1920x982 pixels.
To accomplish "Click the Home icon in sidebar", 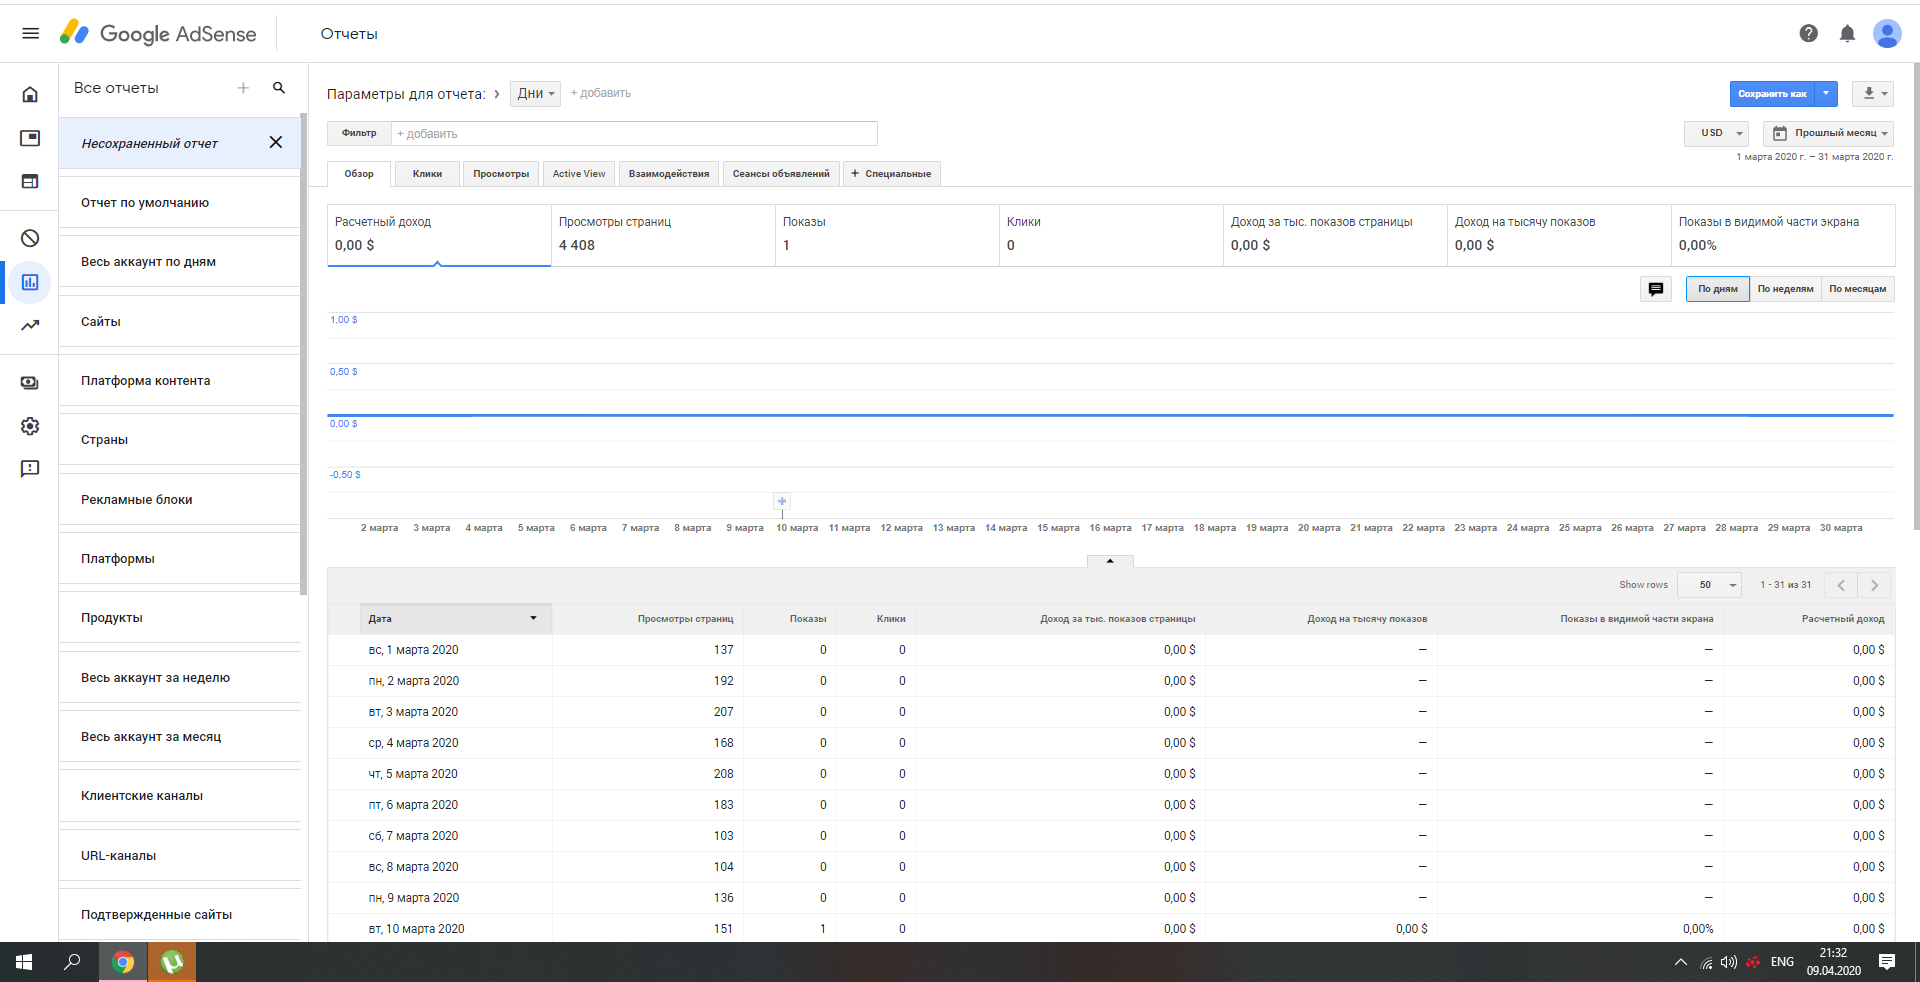I will (x=30, y=94).
